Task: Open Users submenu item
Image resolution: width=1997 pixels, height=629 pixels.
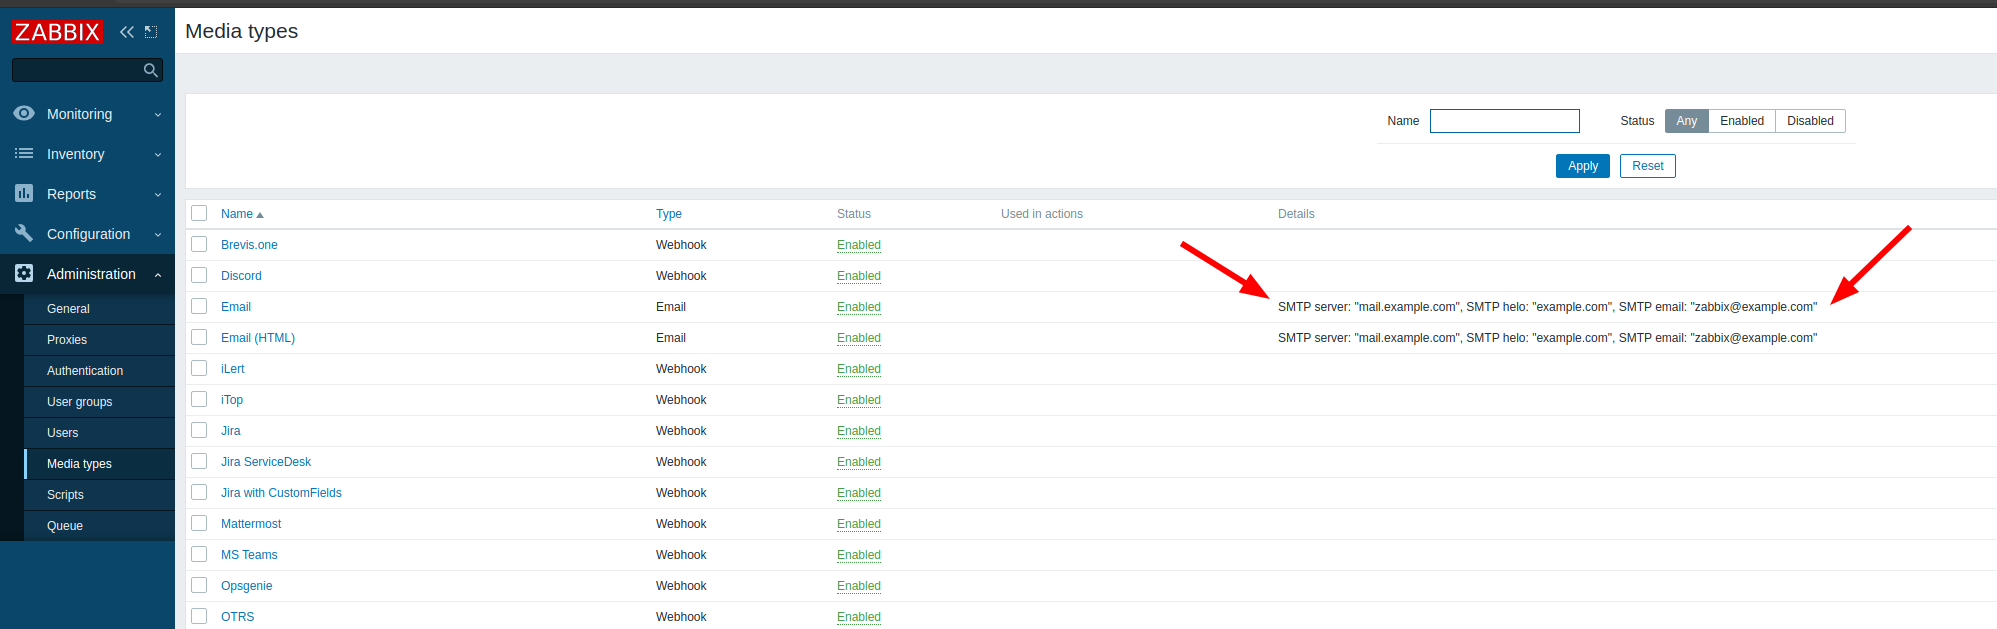Action: pos(62,433)
